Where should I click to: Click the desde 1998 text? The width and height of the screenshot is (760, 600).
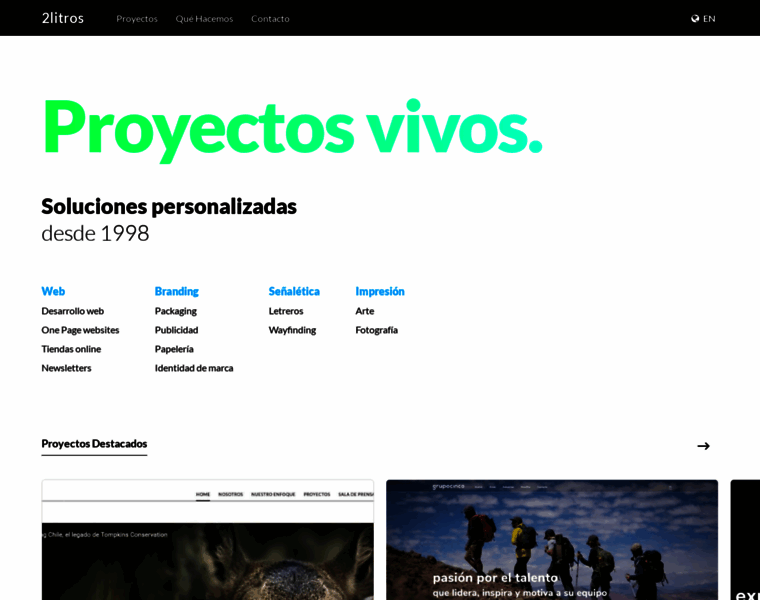[x=95, y=234]
